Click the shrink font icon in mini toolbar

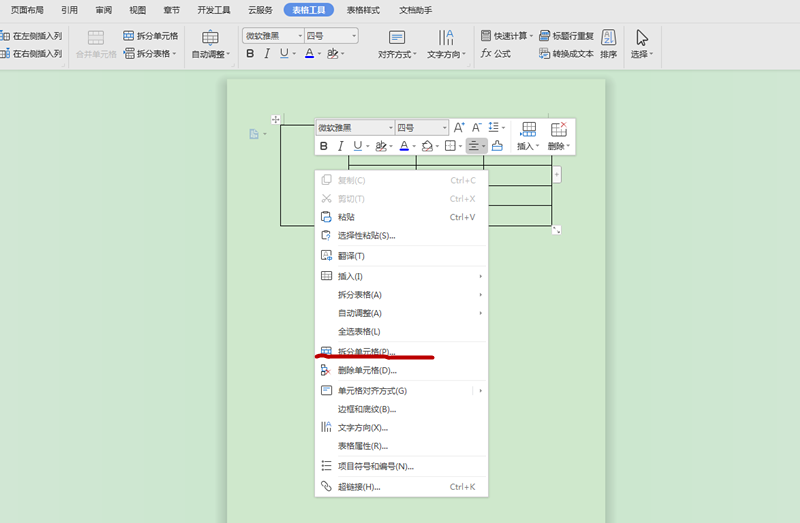click(477, 128)
